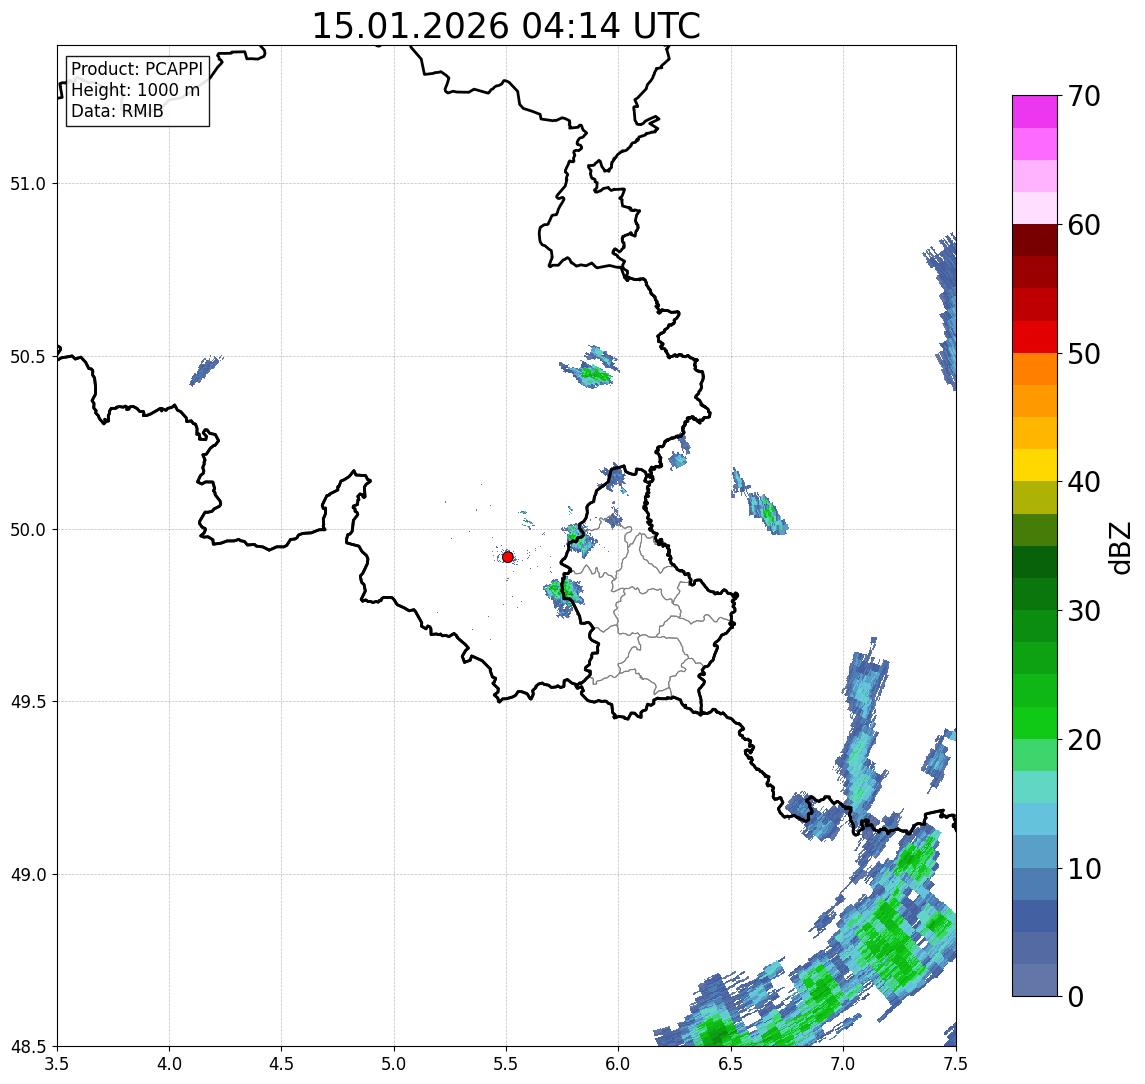The image size is (1145, 1084).
Task: Click colorbar tick label 70
Action: [1084, 96]
